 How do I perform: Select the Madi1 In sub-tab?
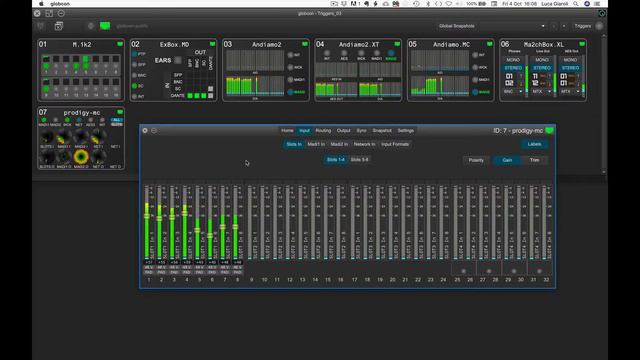click(x=316, y=144)
